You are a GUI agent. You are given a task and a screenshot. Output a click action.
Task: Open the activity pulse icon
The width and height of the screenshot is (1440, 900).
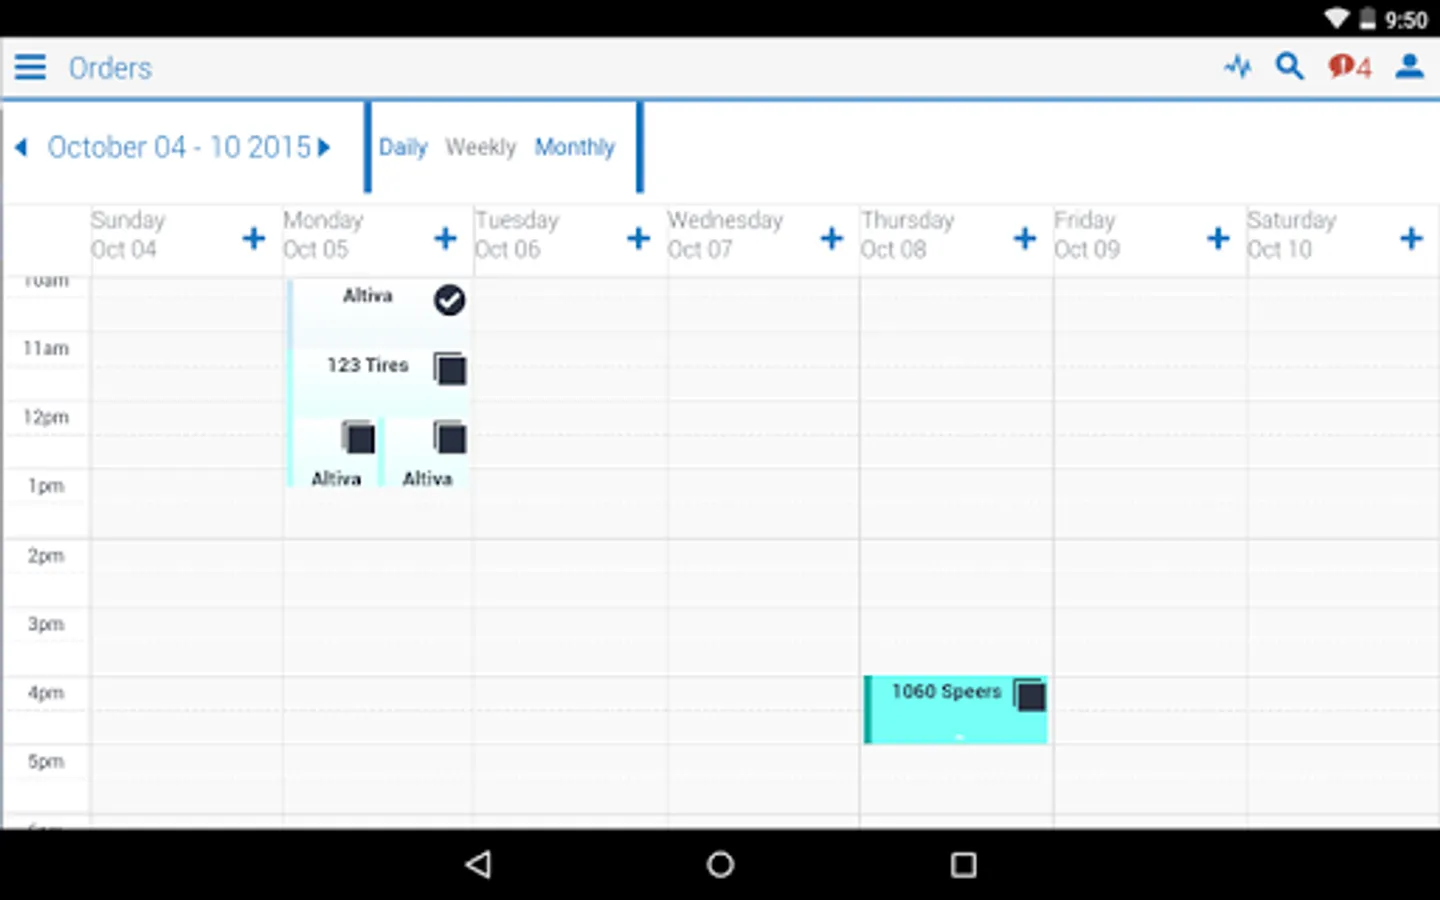point(1238,67)
